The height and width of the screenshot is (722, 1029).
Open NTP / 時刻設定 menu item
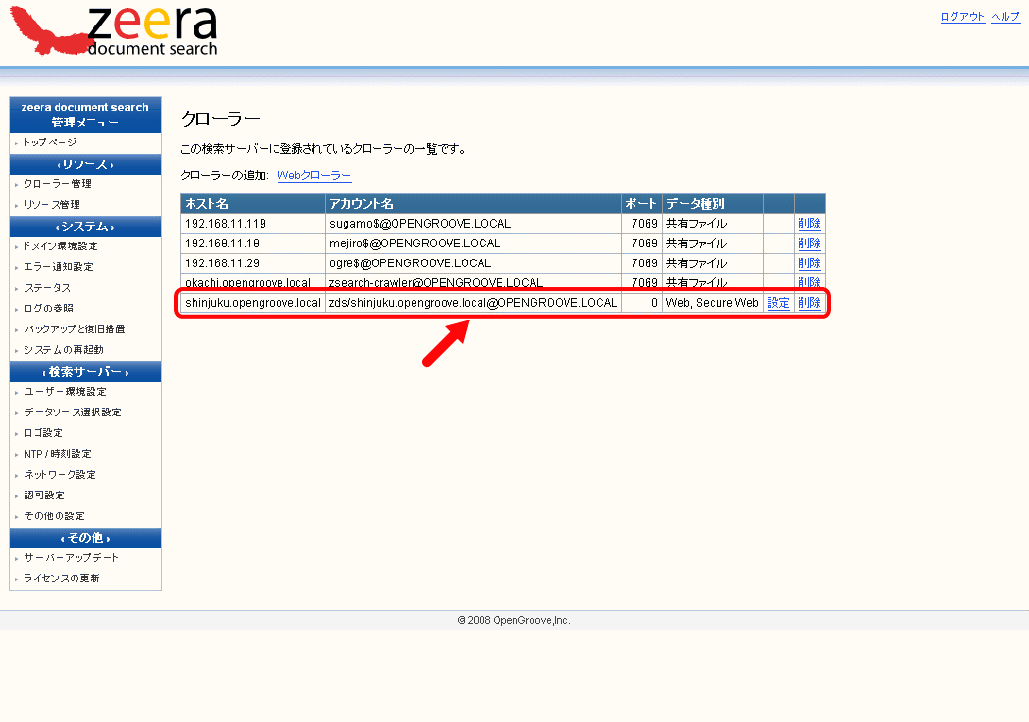58,454
